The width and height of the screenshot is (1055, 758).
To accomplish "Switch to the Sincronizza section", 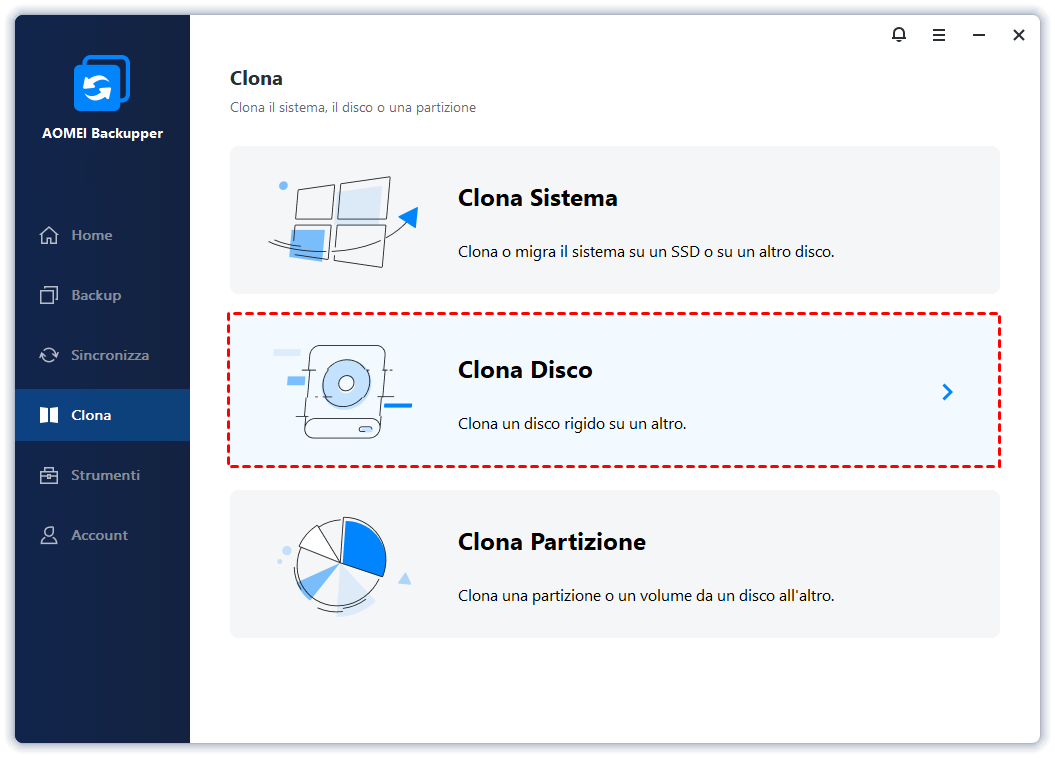I will [x=110, y=355].
